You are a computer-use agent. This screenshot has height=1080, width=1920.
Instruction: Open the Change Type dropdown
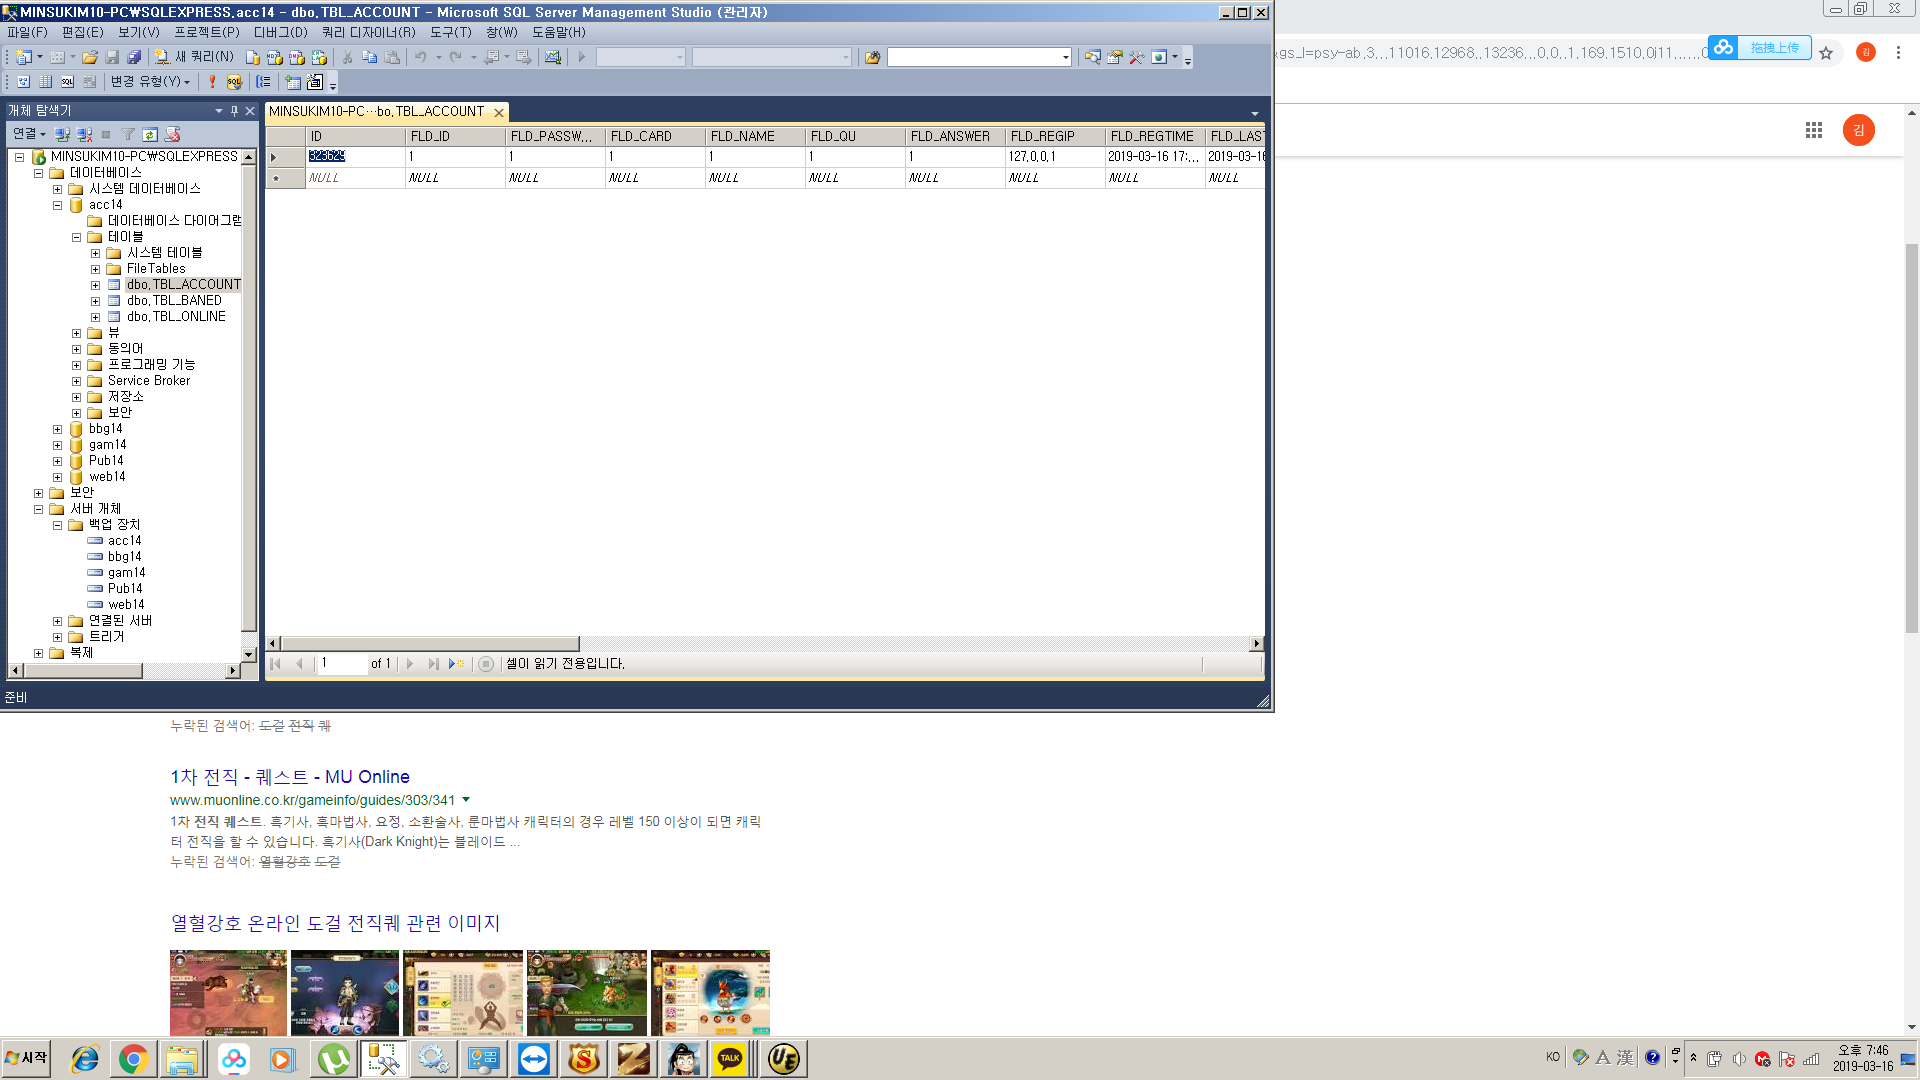150,82
